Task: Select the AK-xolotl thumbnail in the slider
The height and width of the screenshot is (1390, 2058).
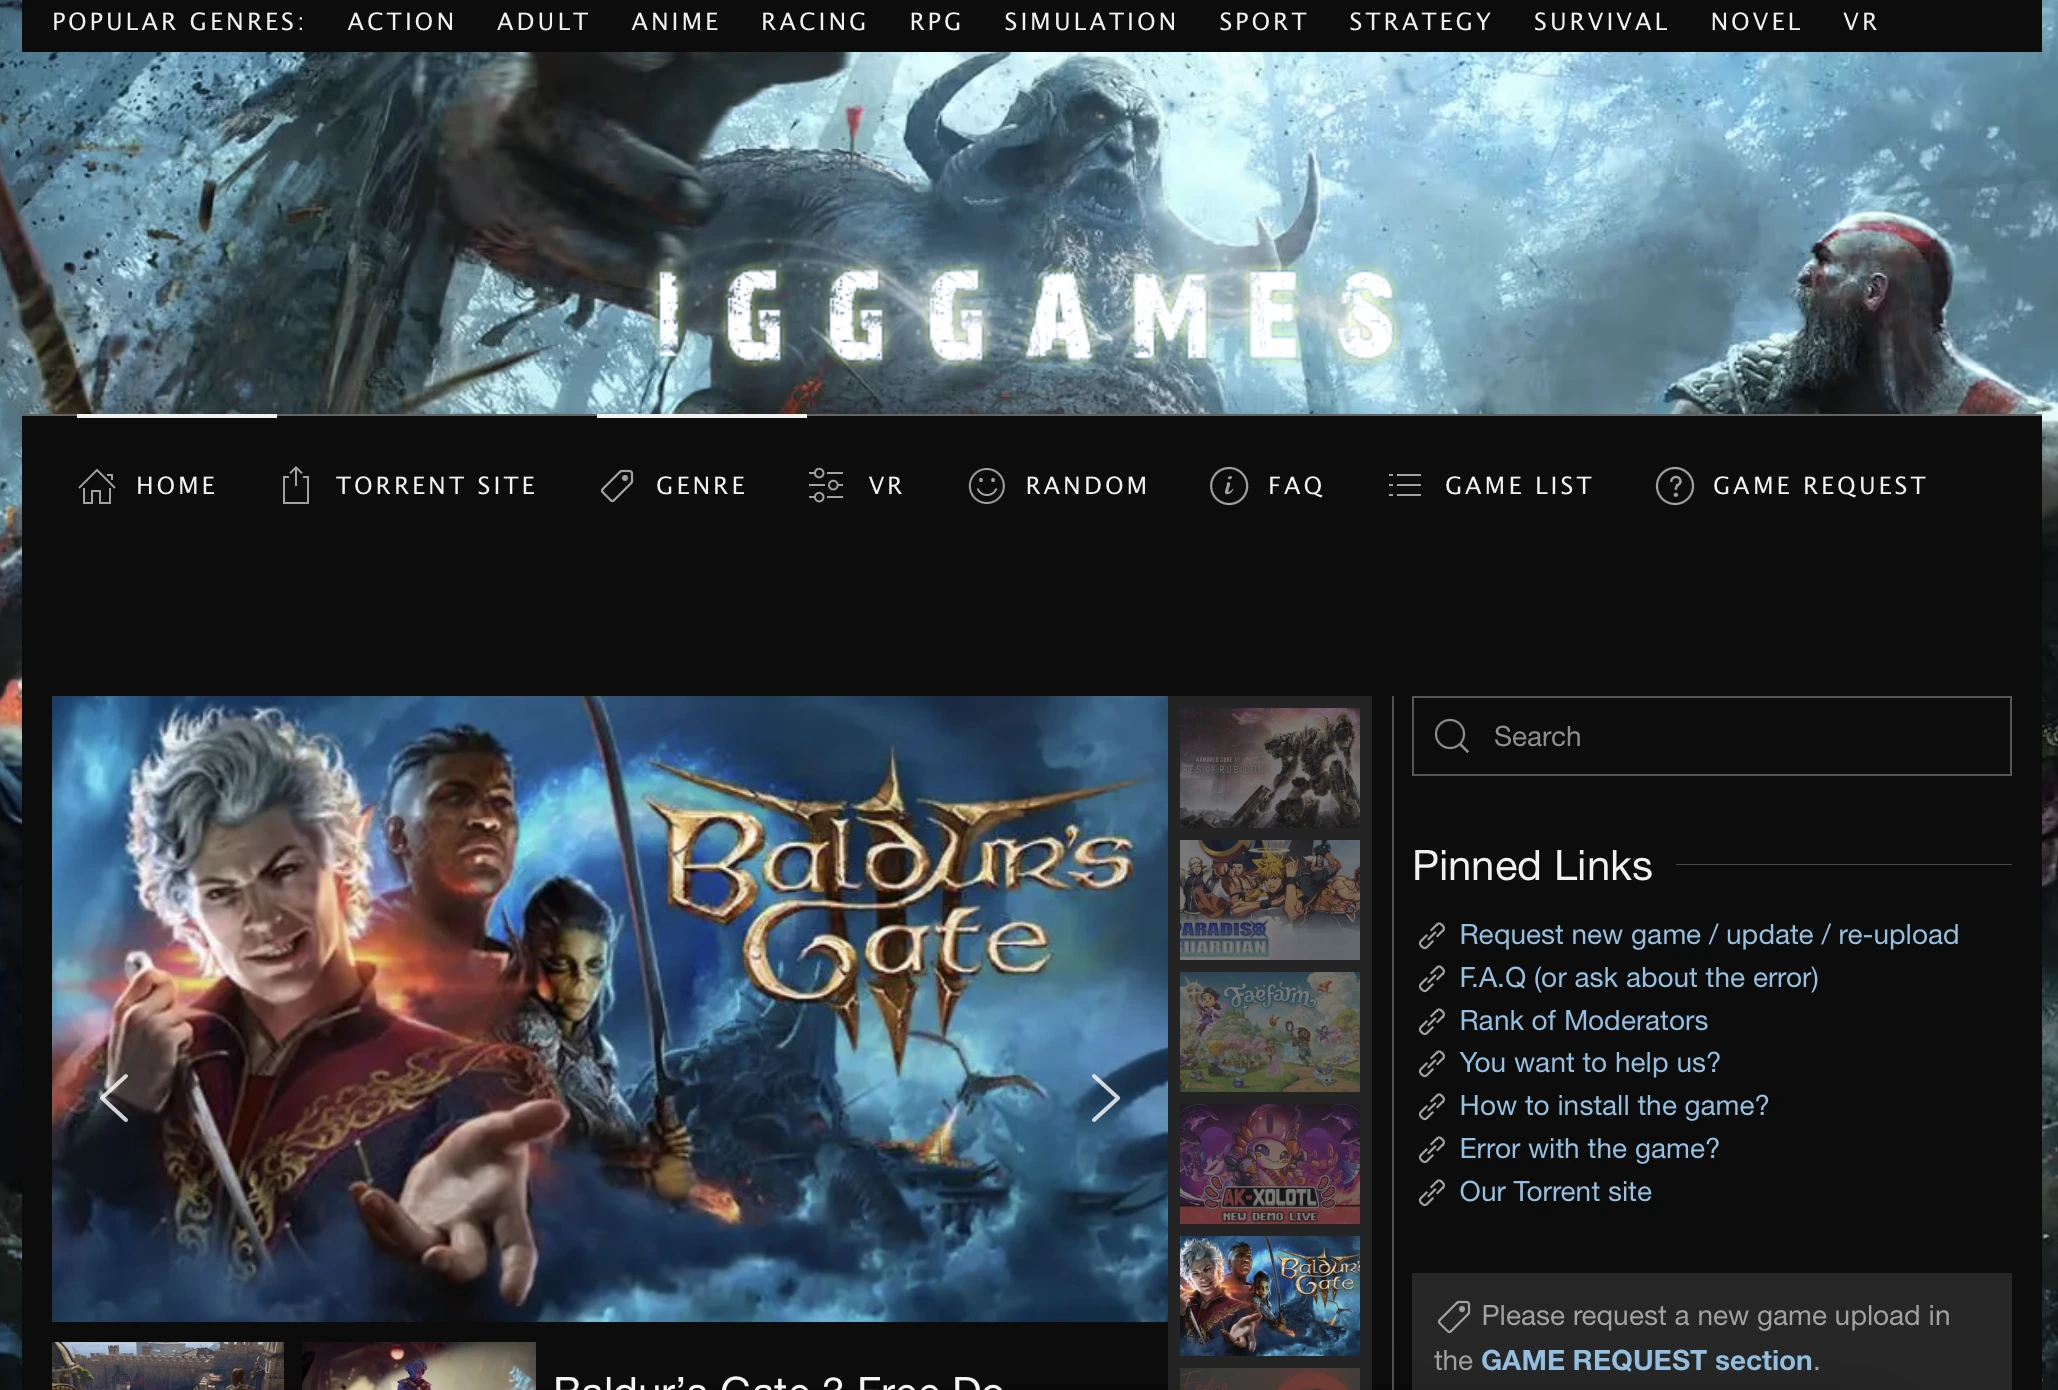Action: coord(1270,1164)
